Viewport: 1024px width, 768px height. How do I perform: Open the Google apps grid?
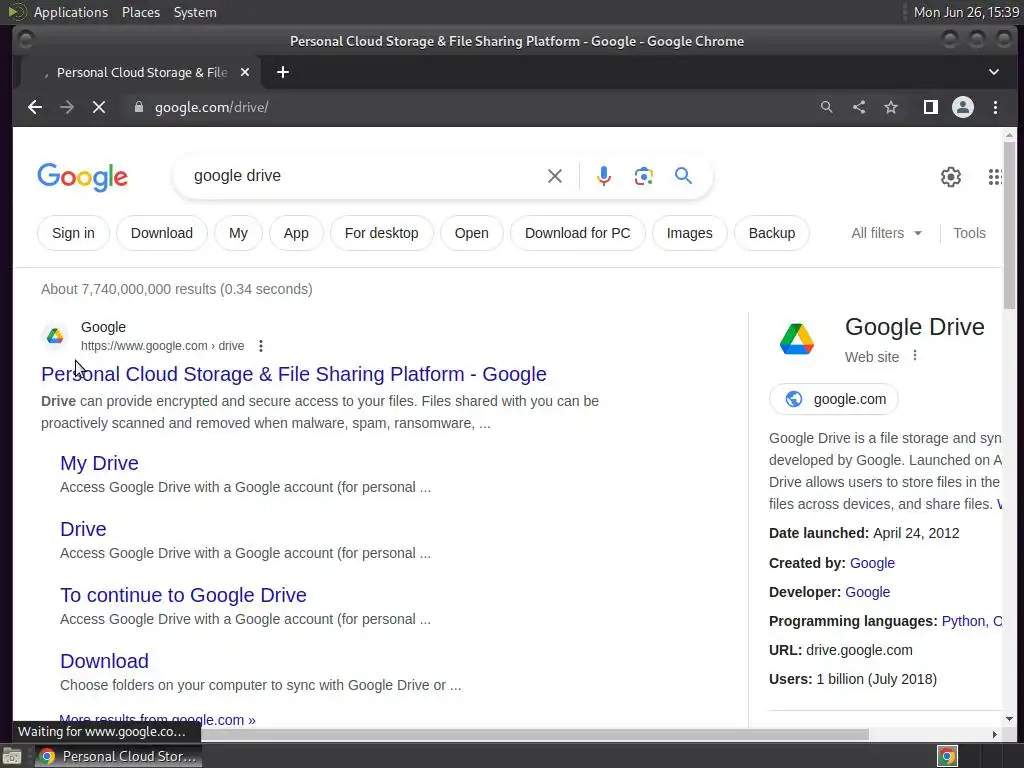(x=995, y=176)
